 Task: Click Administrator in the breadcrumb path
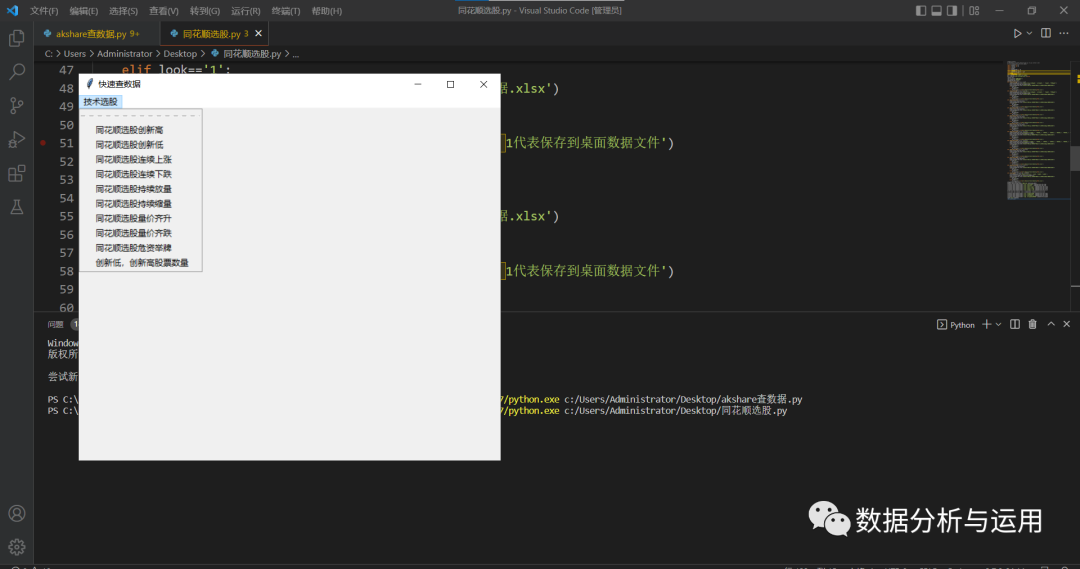(x=125, y=54)
